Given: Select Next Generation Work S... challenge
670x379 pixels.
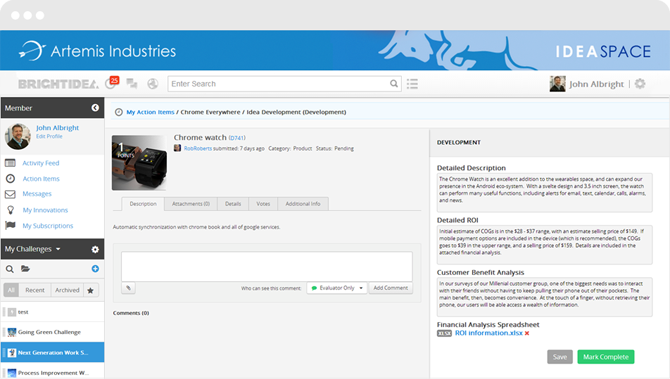Looking at the screenshot, I should coord(52,353).
